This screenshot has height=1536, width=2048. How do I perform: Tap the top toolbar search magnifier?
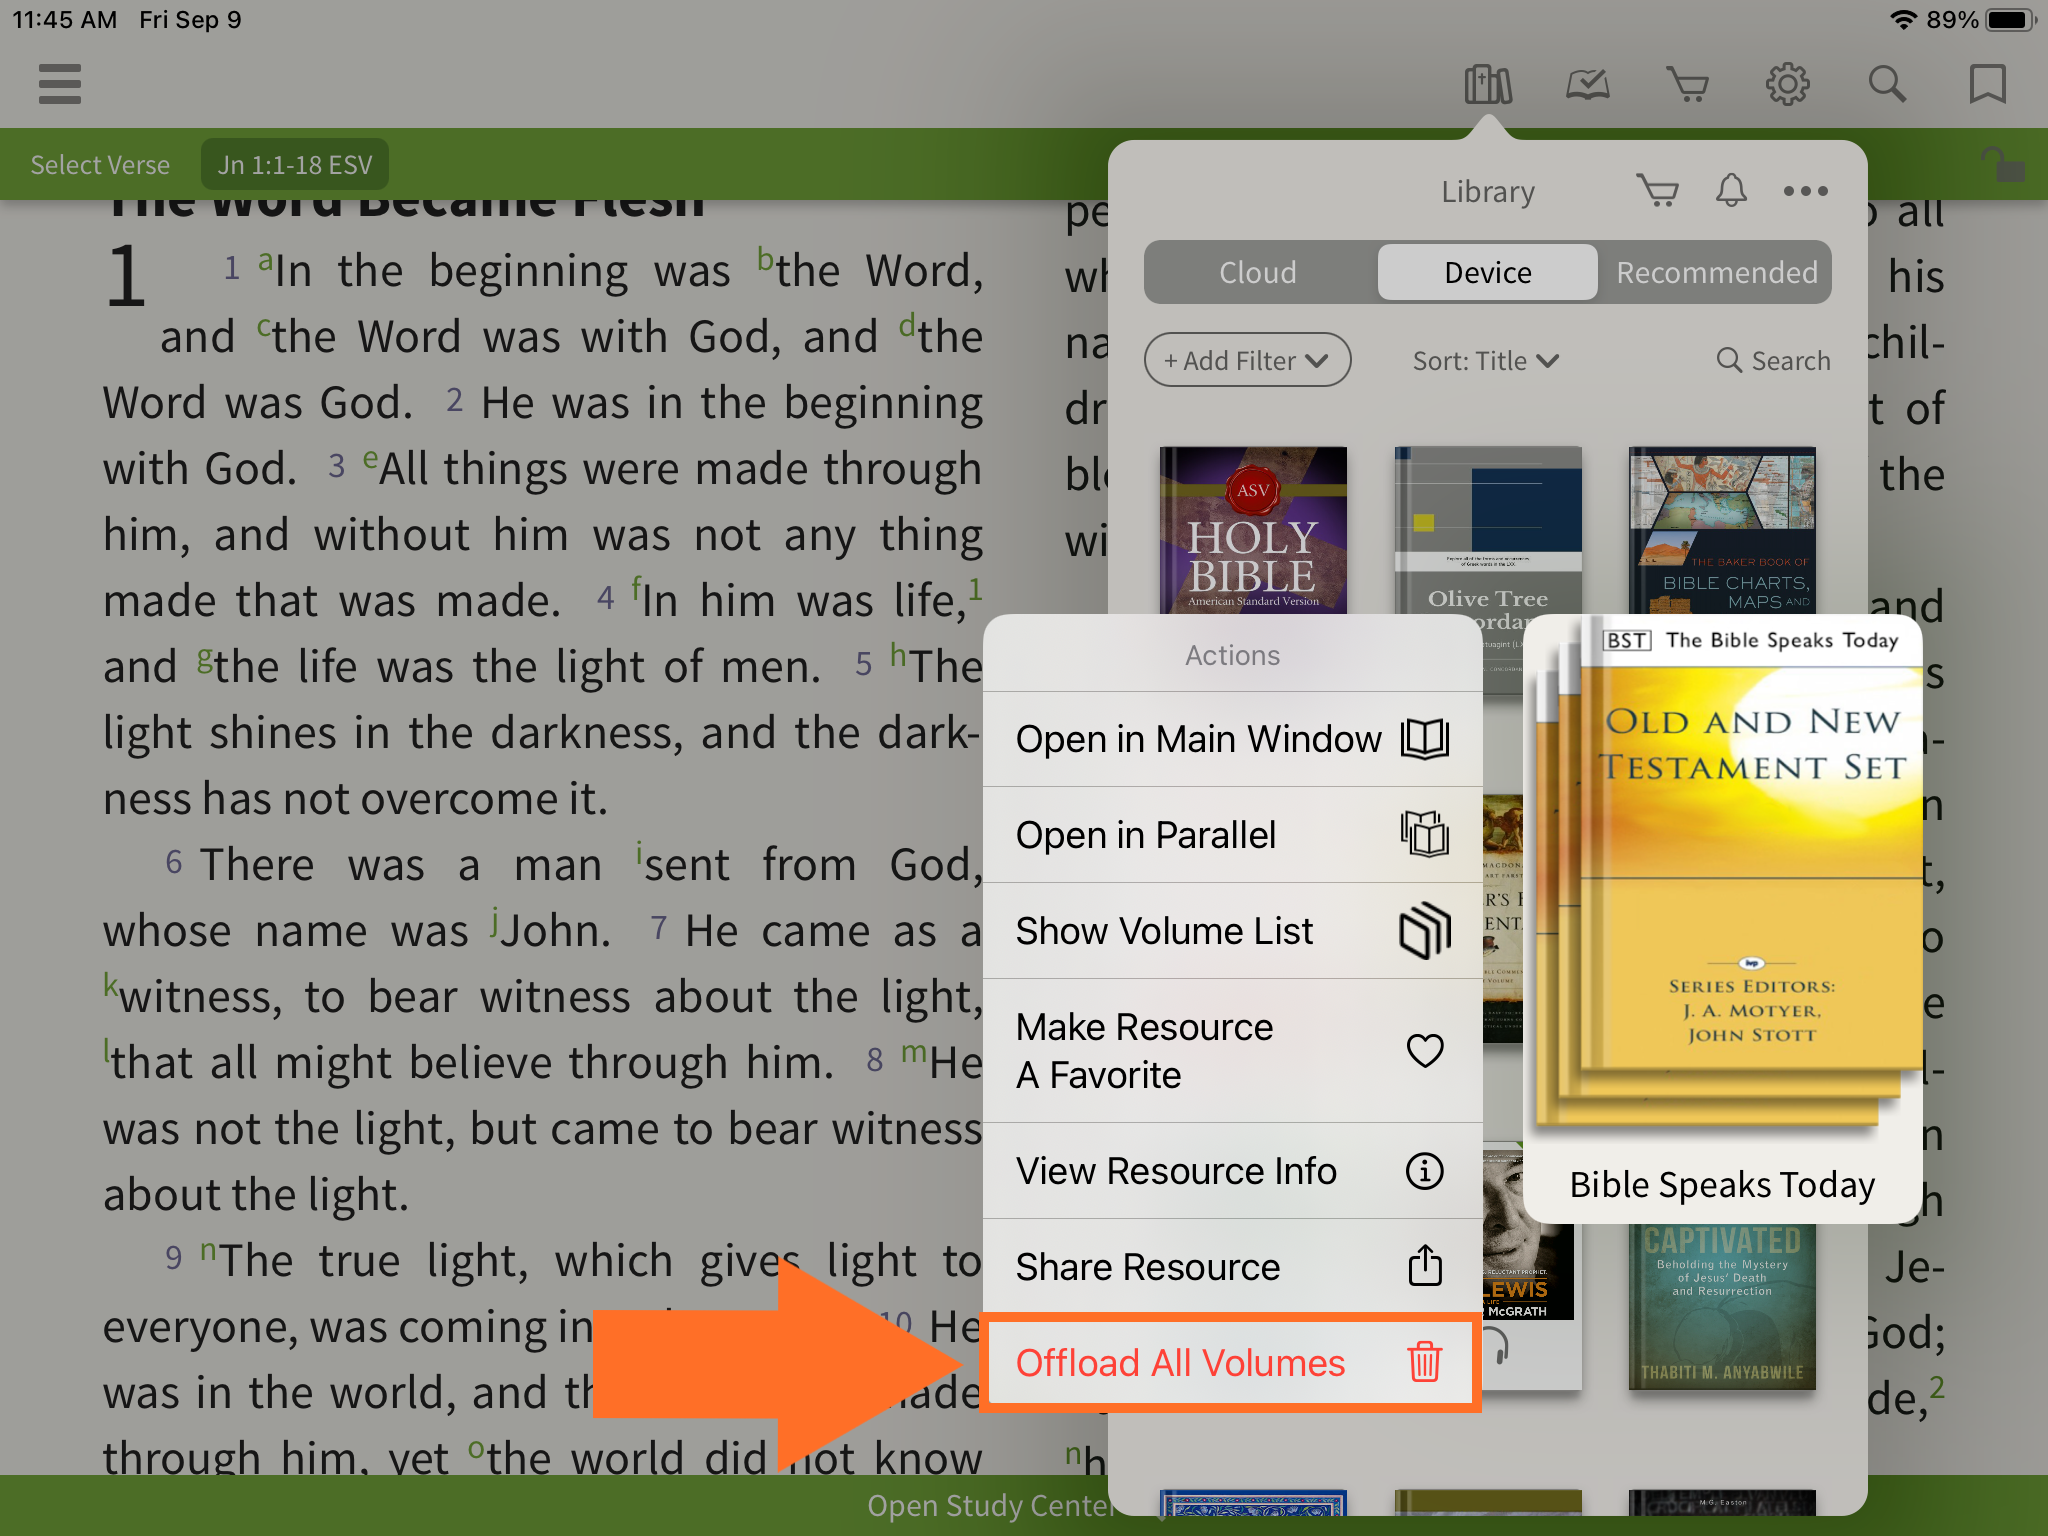1888,84
